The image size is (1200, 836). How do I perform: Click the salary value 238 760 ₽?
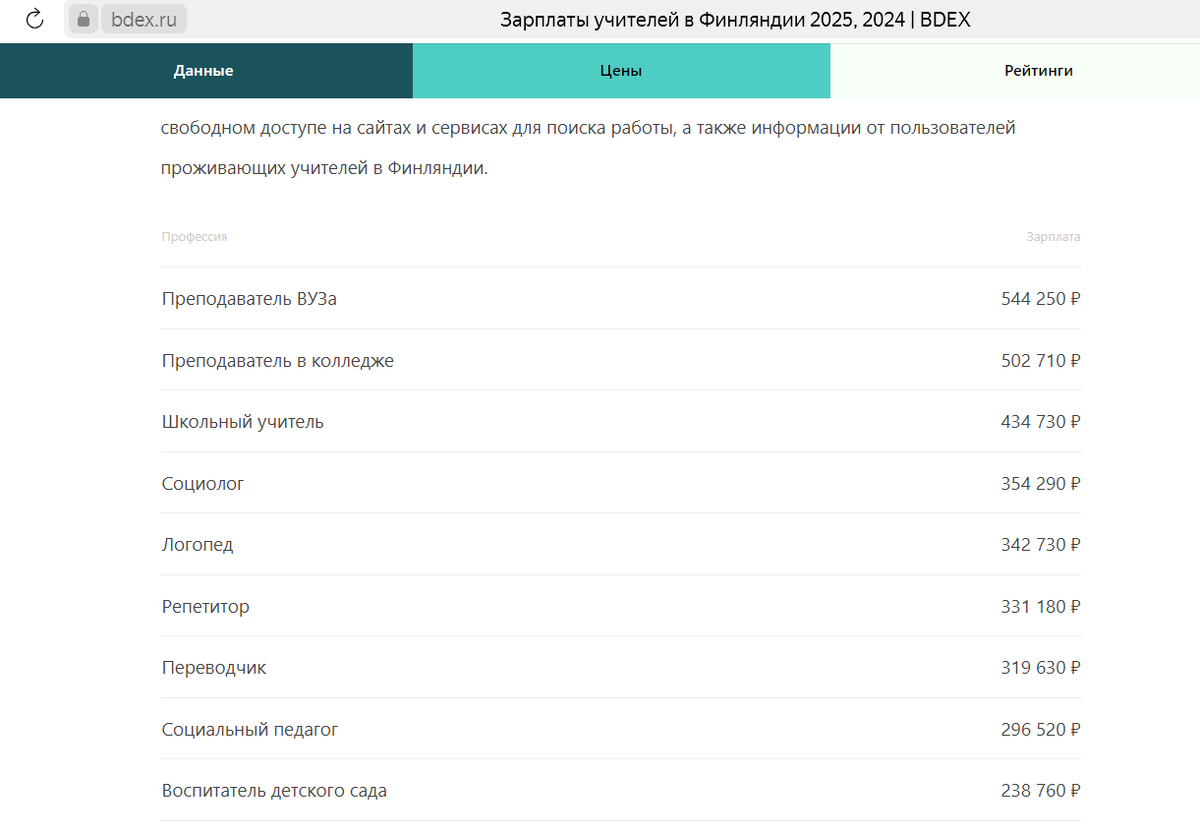coord(1041,791)
